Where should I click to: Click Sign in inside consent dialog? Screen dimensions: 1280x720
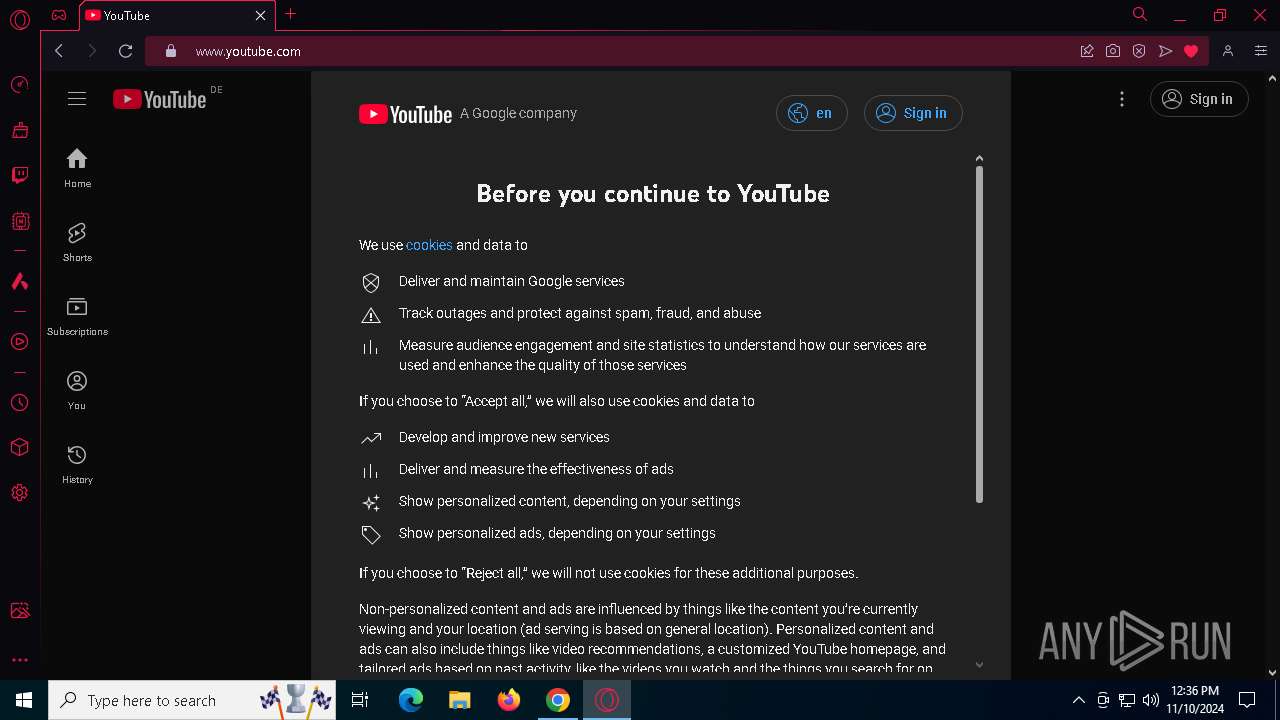tap(912, 113)
